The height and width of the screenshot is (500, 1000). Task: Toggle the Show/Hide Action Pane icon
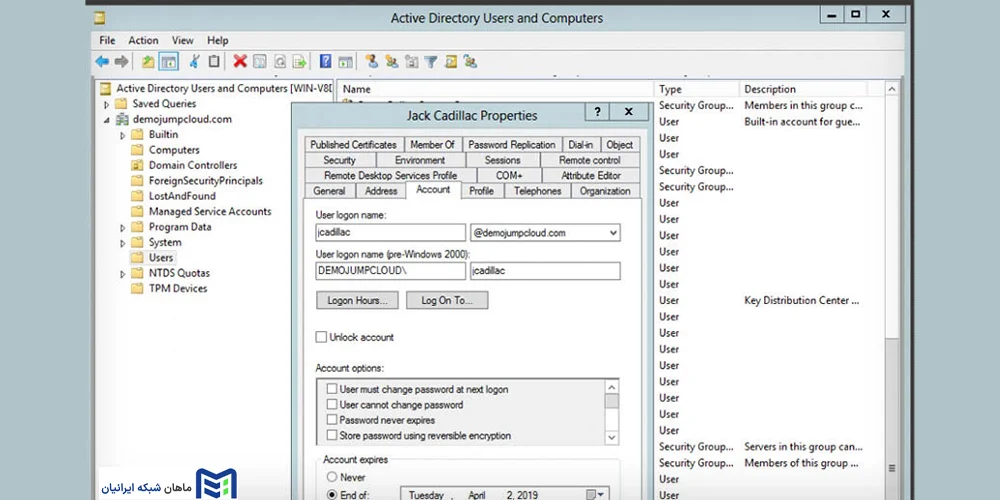345,61
